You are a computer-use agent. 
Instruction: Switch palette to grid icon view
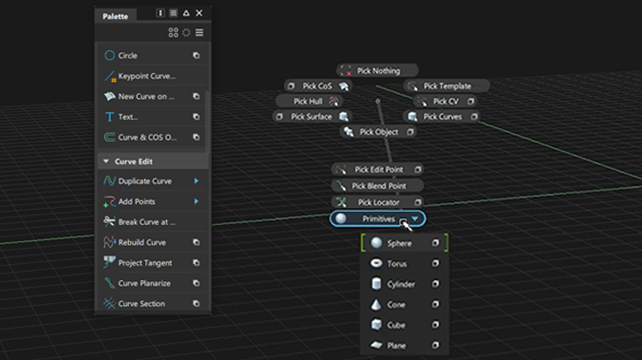[173, 32]
